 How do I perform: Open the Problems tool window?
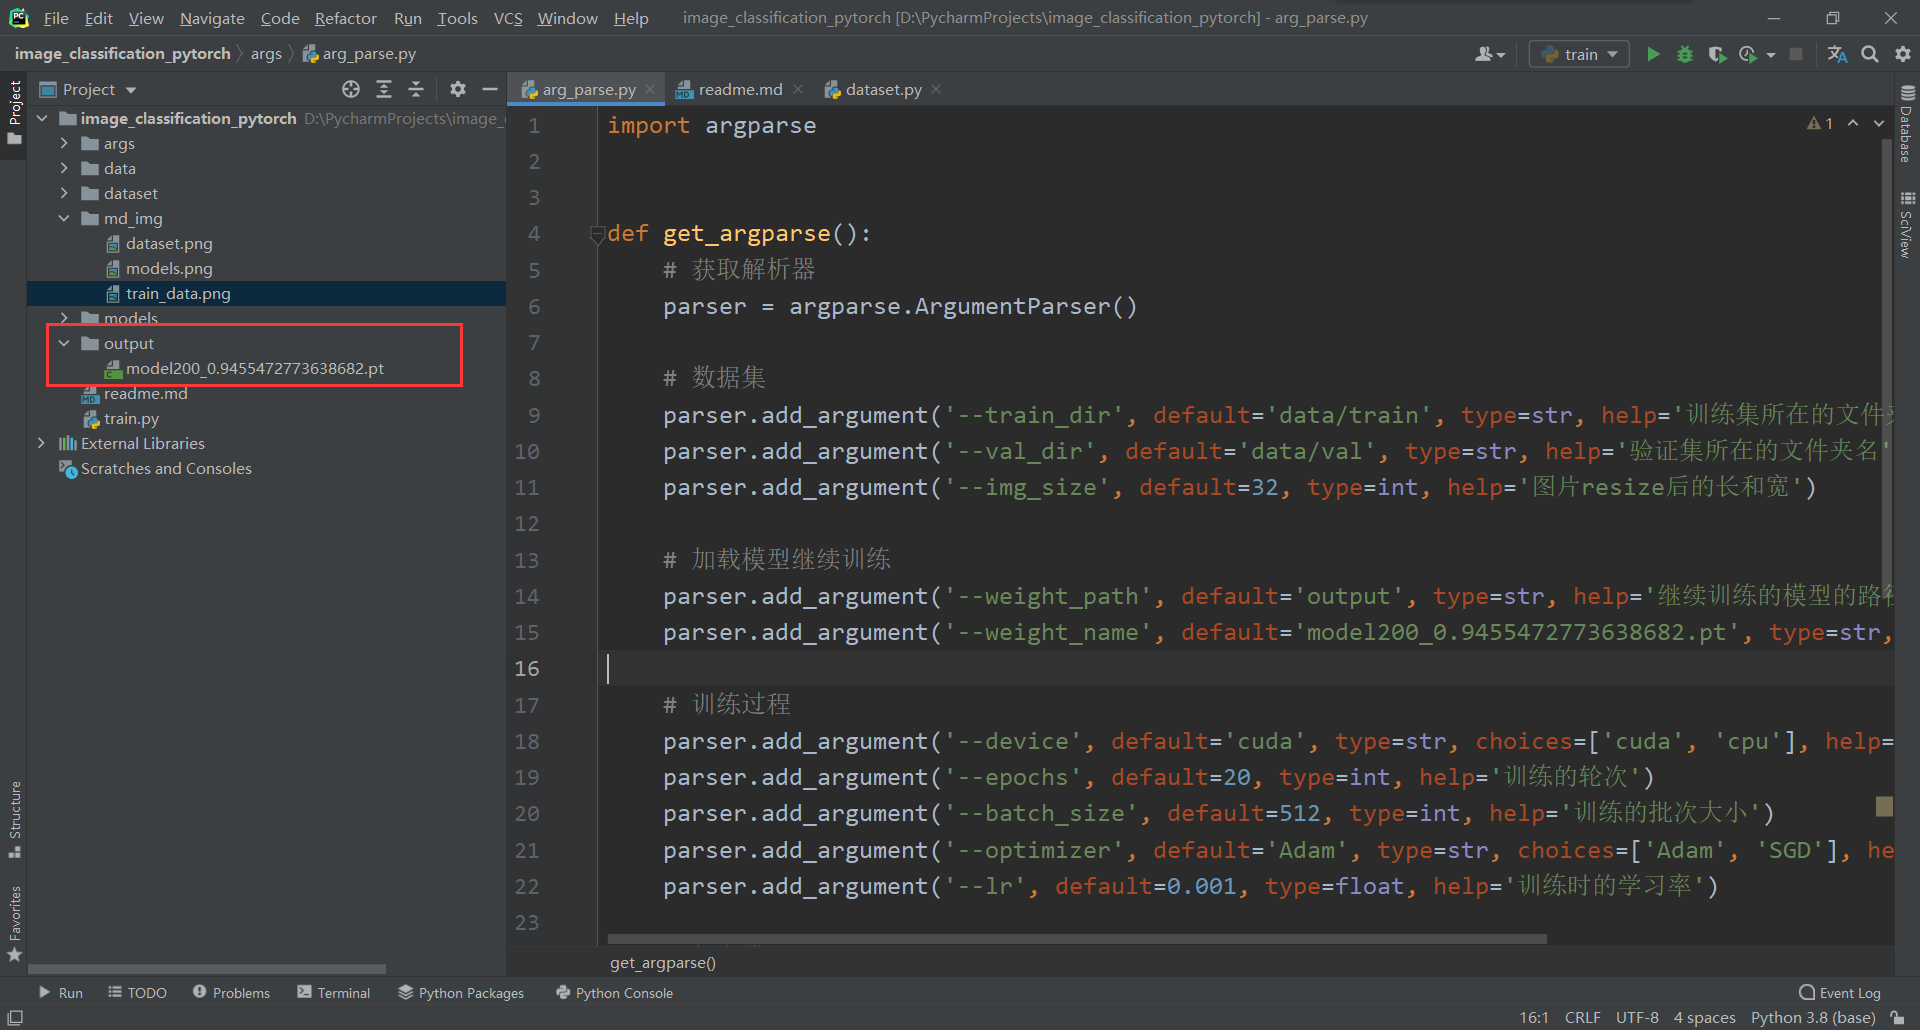click(x=231, y=993)
